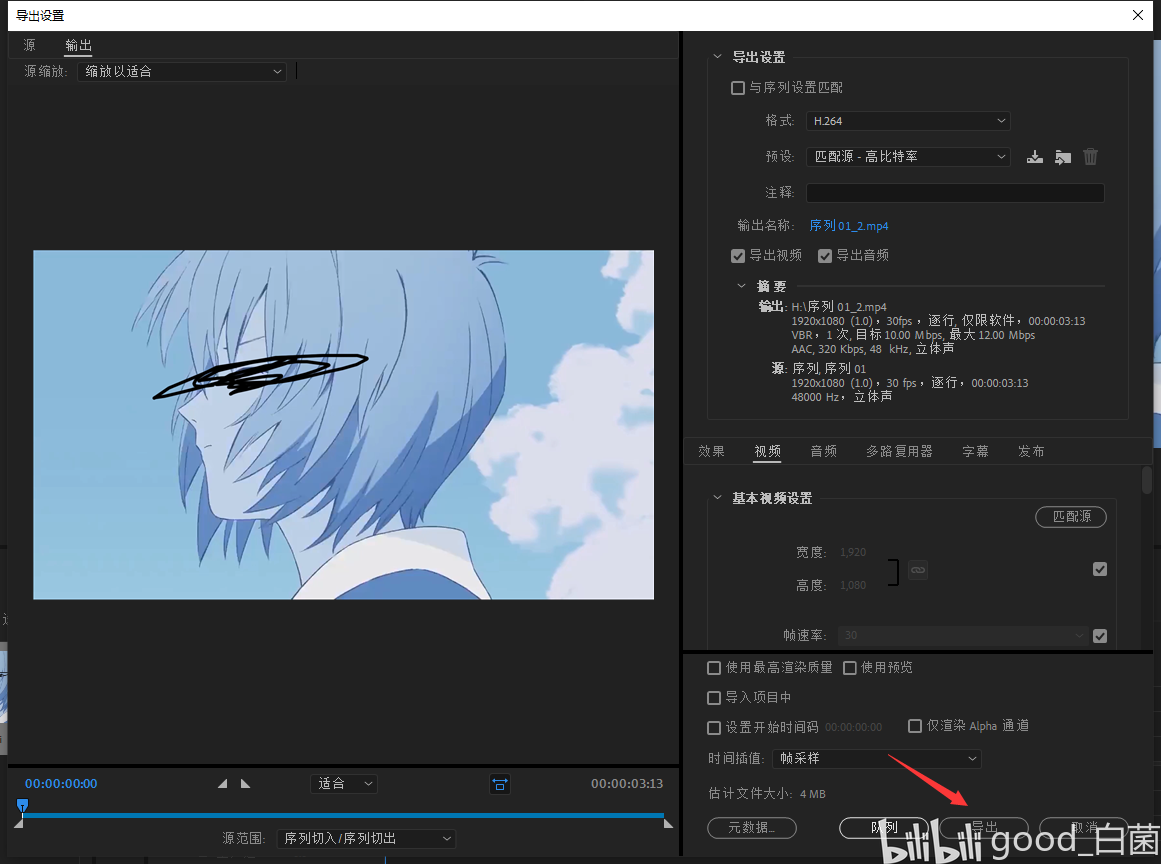
Task: Open the 音频 tab
Action: pyautogui.click(x=823, y=451)
